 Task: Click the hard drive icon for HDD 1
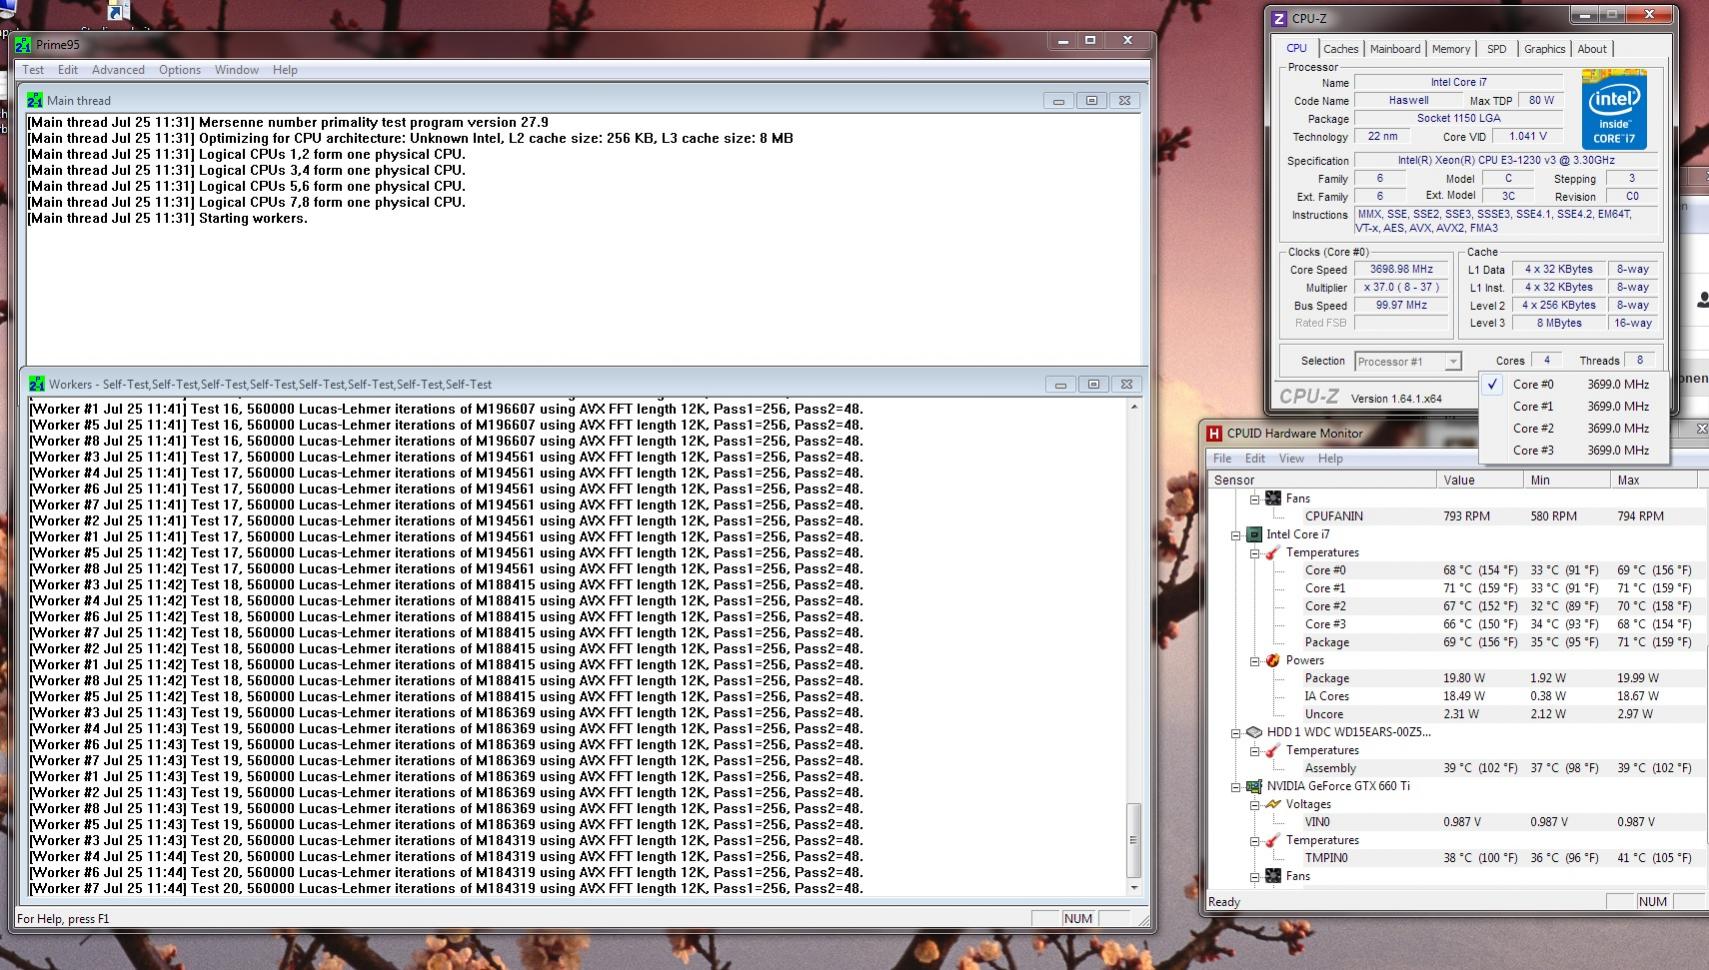tap(1254, 732)
